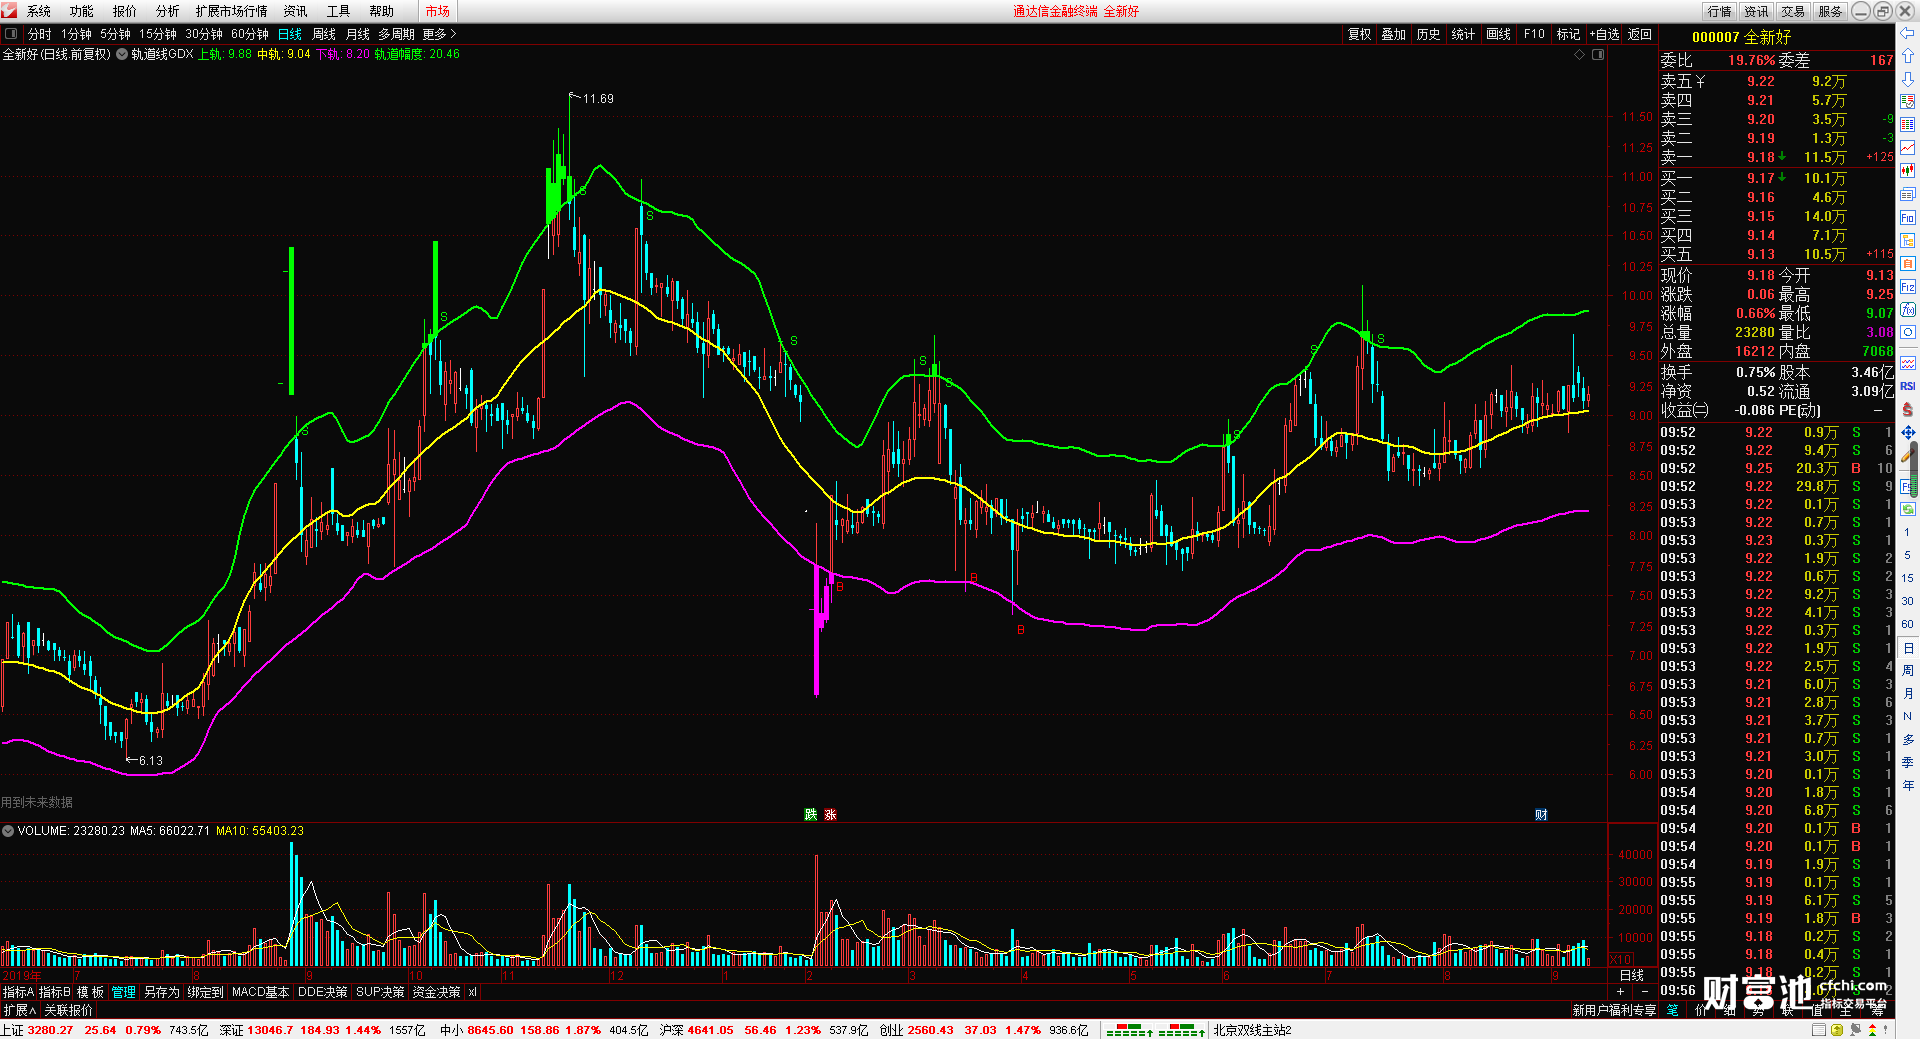The width and height of the screenshot is (1920, 1039).
Task: Toggle +自选 watchlist for this stock
Action: 1604,34
